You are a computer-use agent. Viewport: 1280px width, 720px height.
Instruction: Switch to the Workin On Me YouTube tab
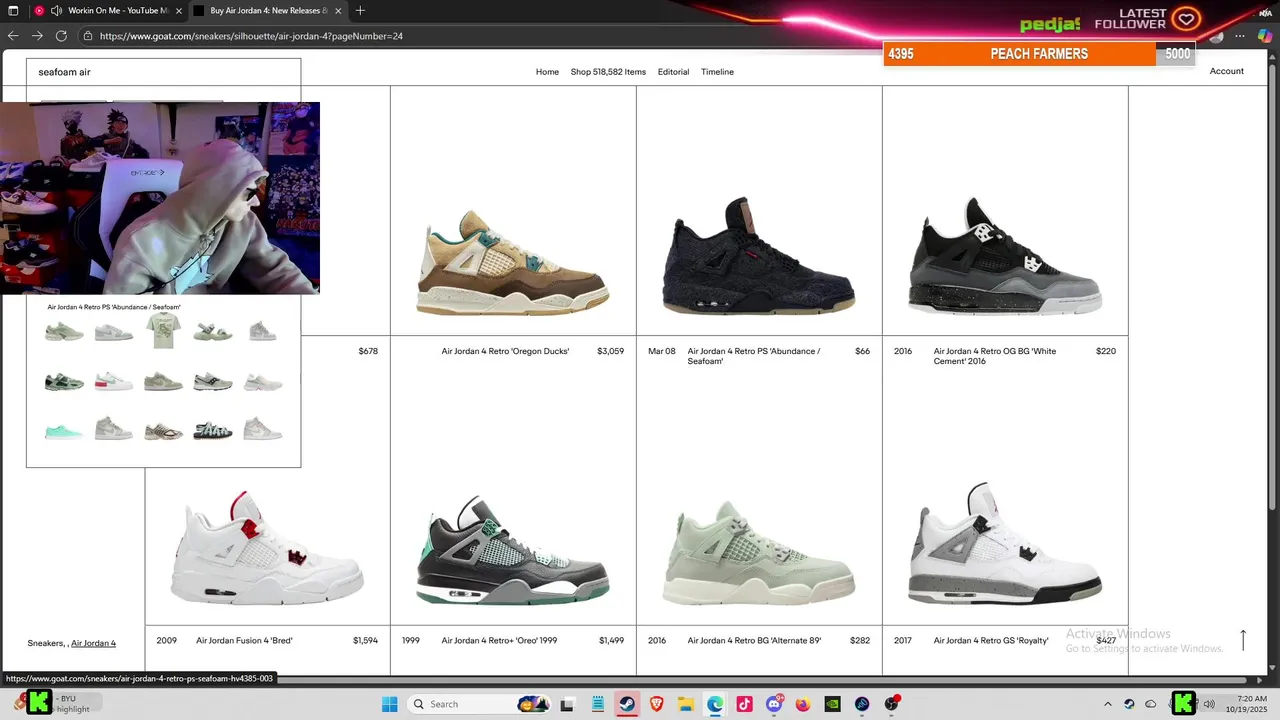111,10
